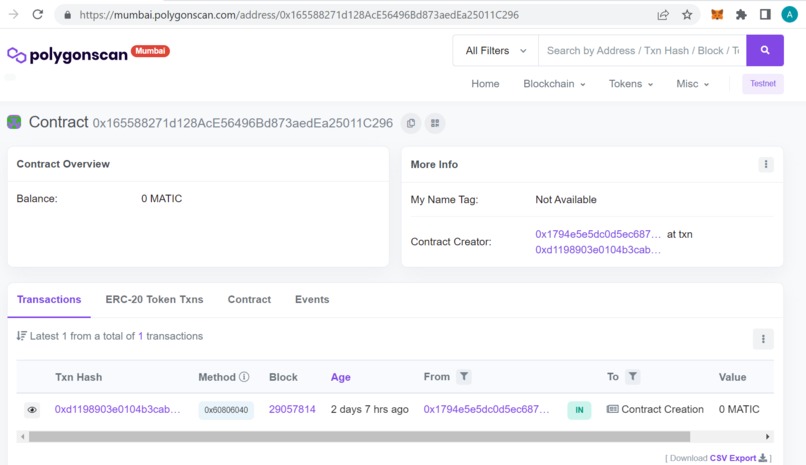Open transactions list three-dot menu
The height and width of the screenshot is (465, 806).
[x=763, y=339]
